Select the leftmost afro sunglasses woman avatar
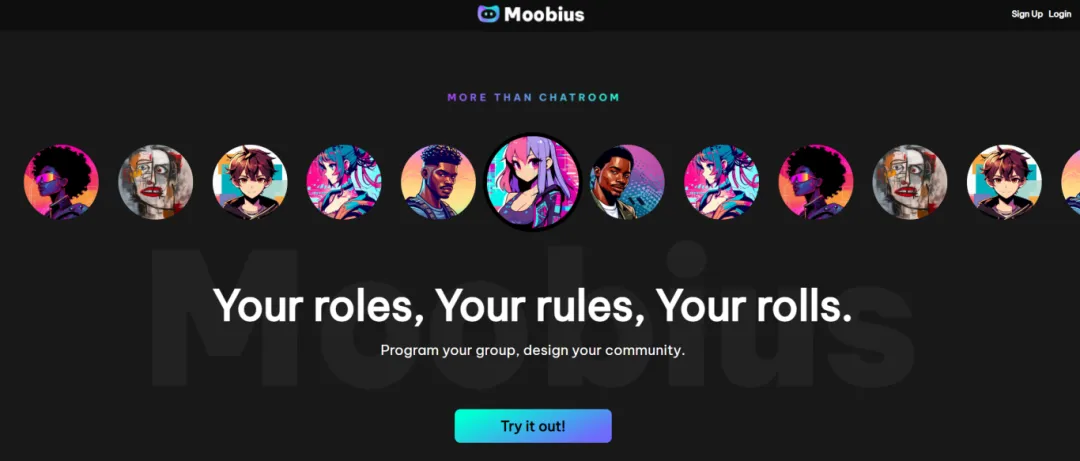 (x=61, y=182)
